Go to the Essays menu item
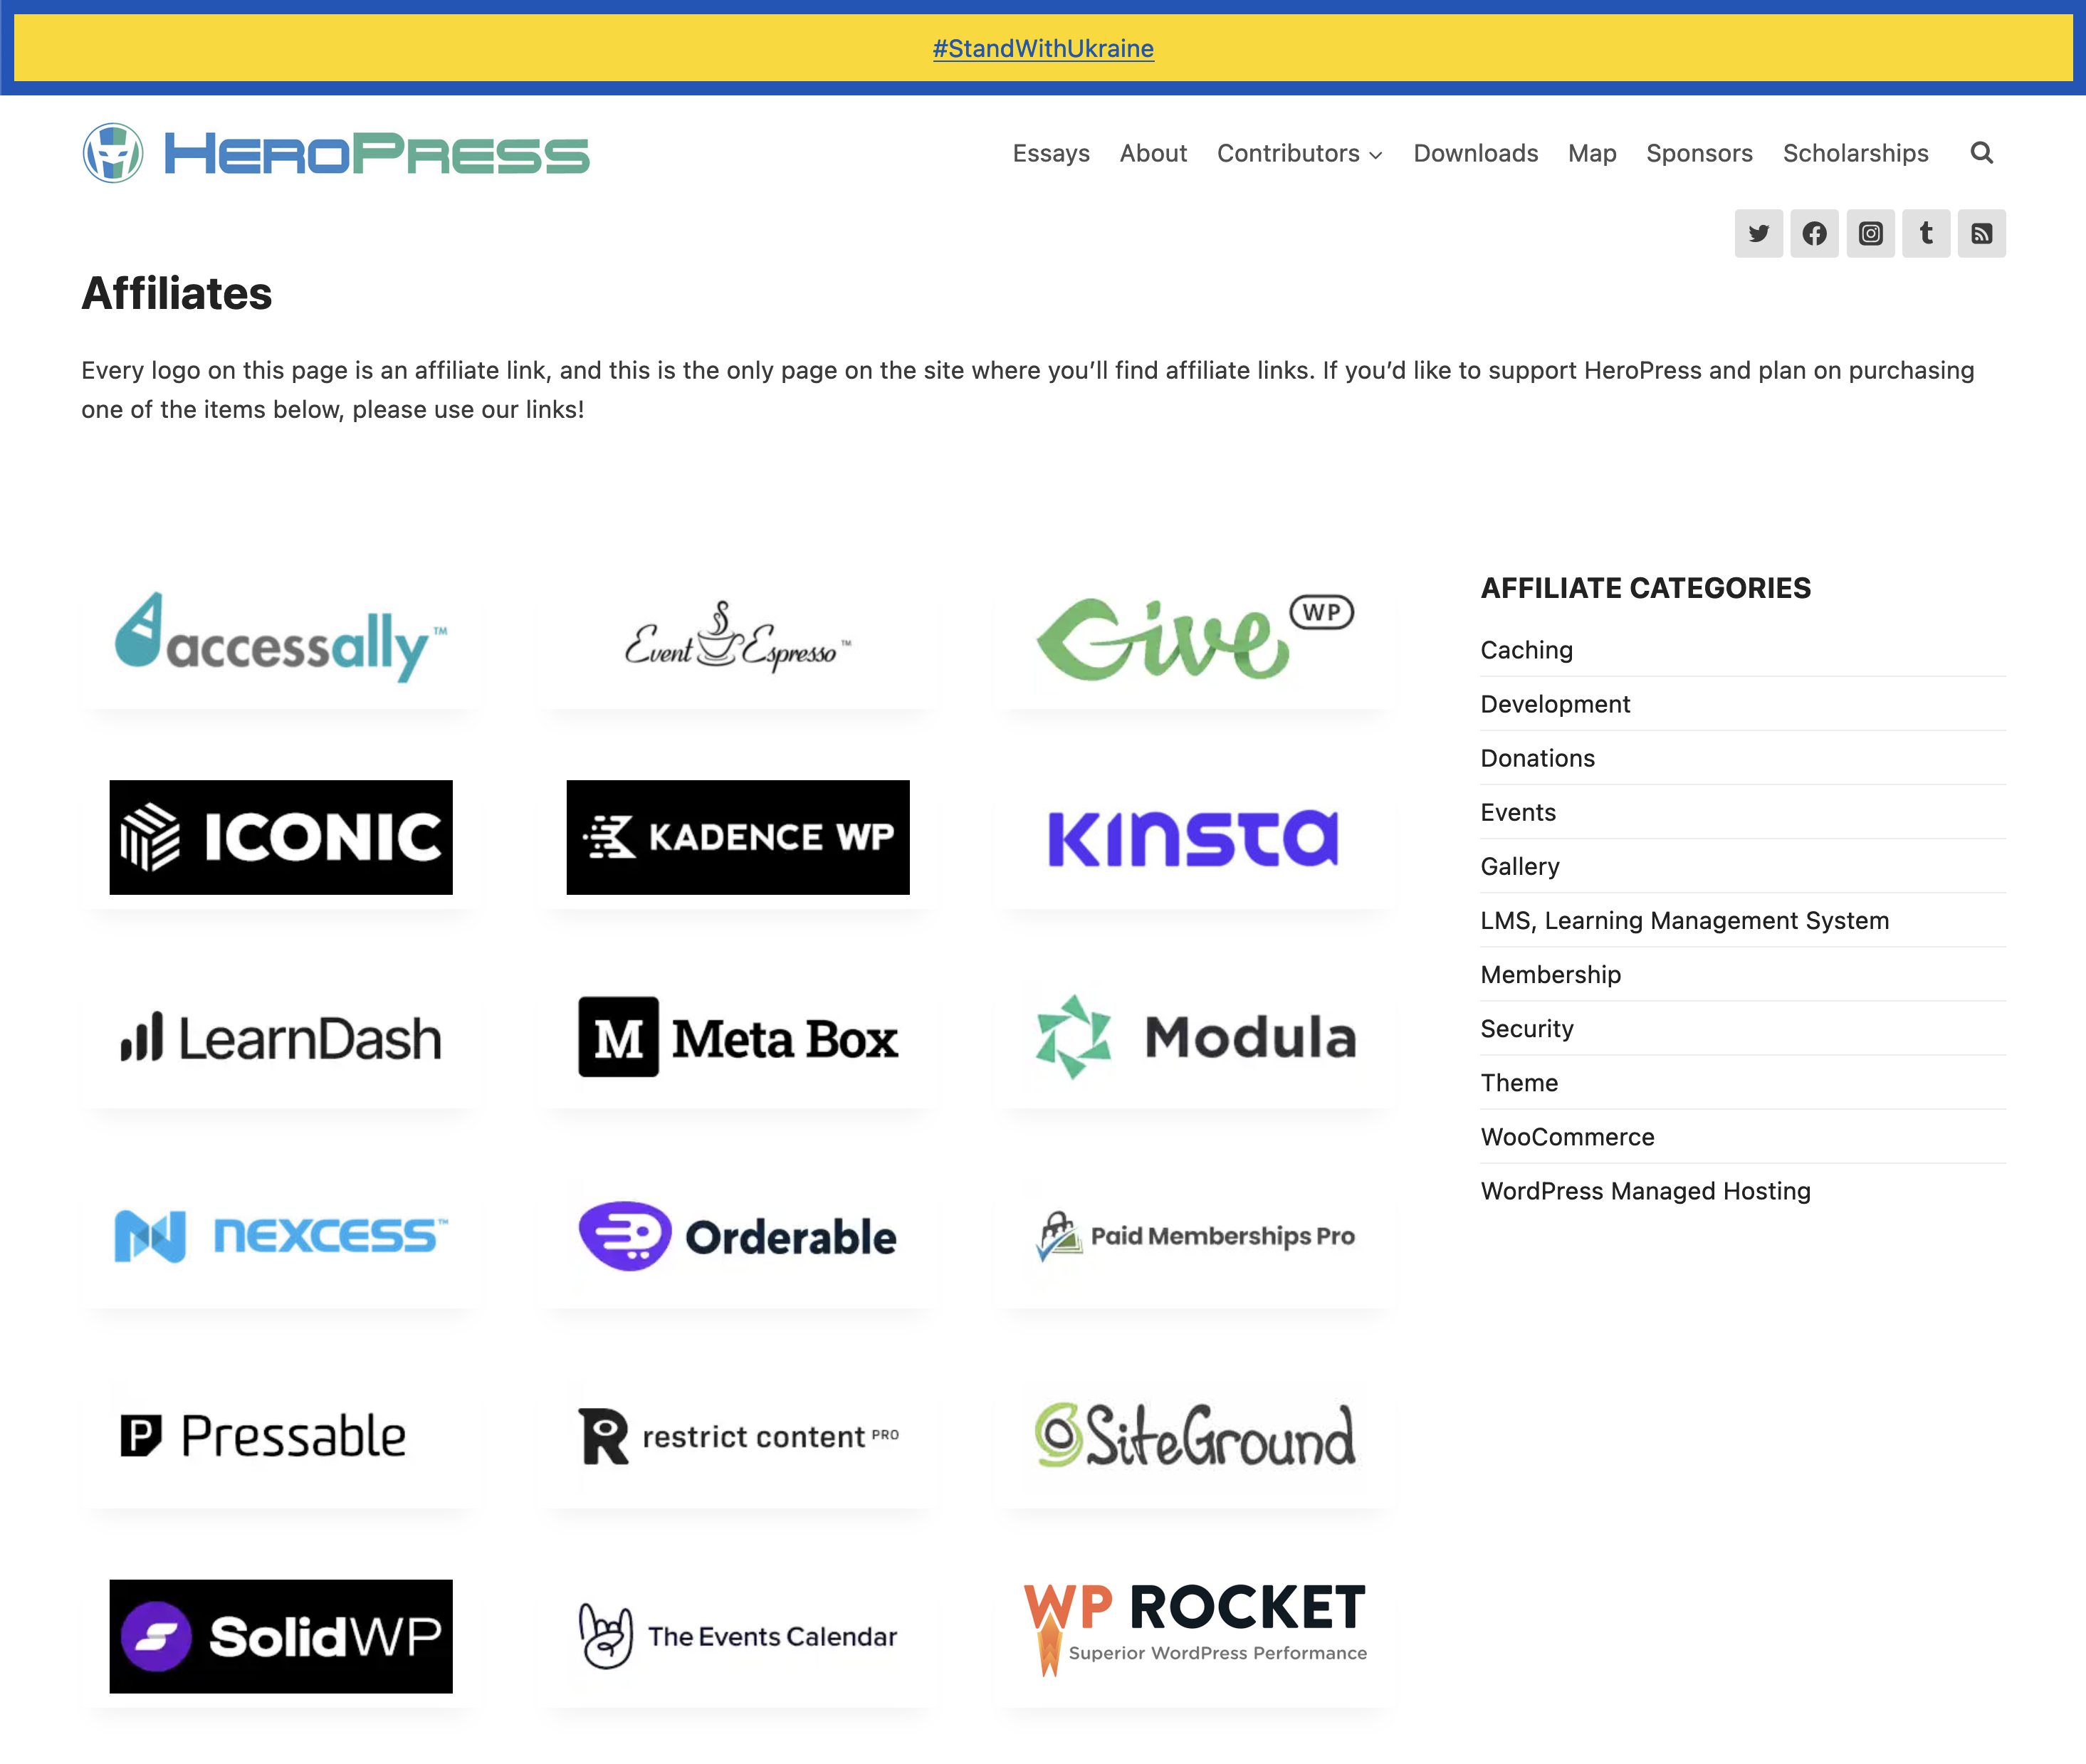This screenshot has width=2086, height=1764. 1051,153
